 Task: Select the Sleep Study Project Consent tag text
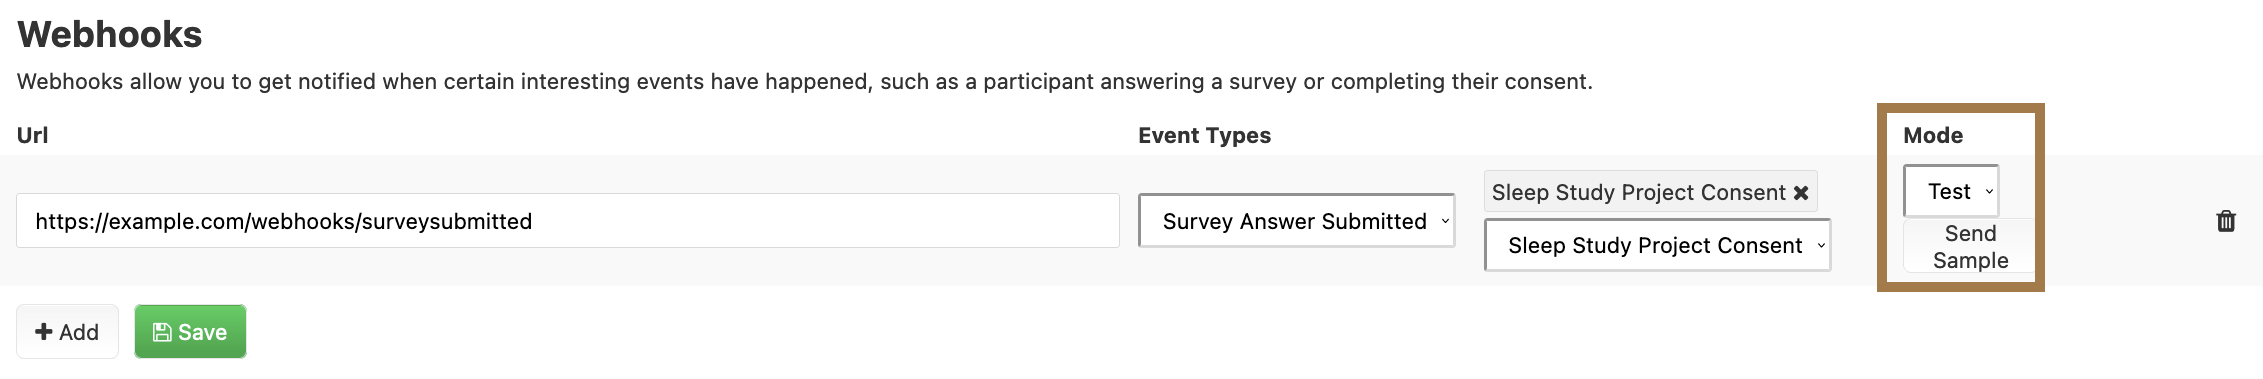pyautogui.click(x=1638, y=192)
